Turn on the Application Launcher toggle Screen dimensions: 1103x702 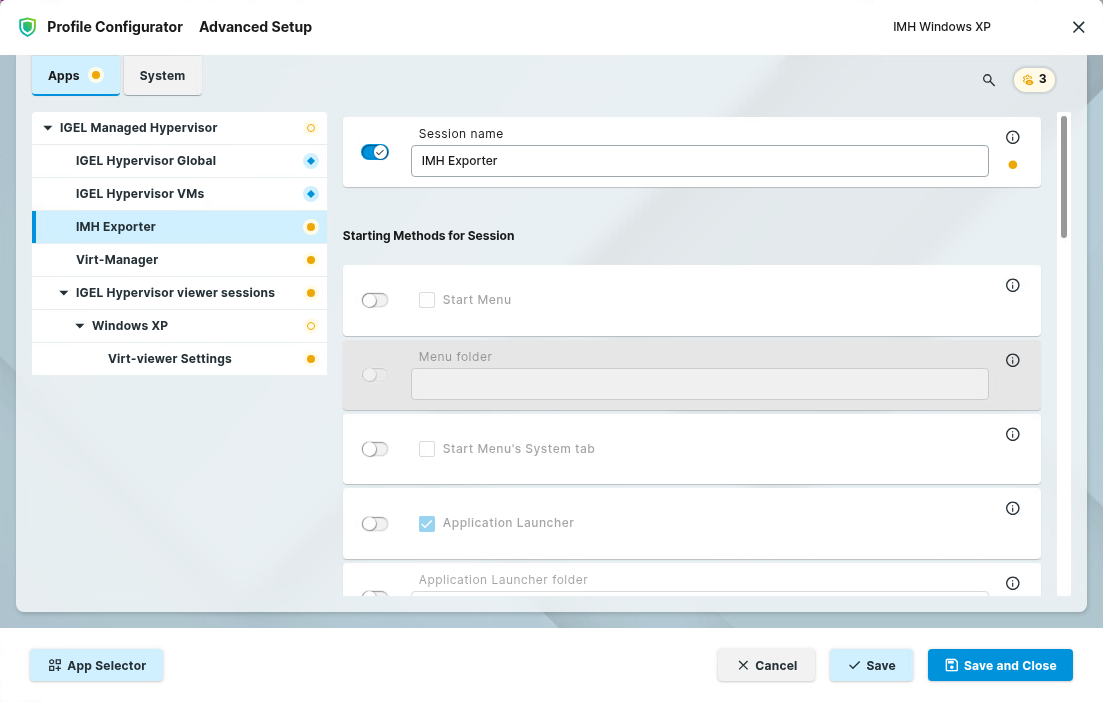coord(374,524)
